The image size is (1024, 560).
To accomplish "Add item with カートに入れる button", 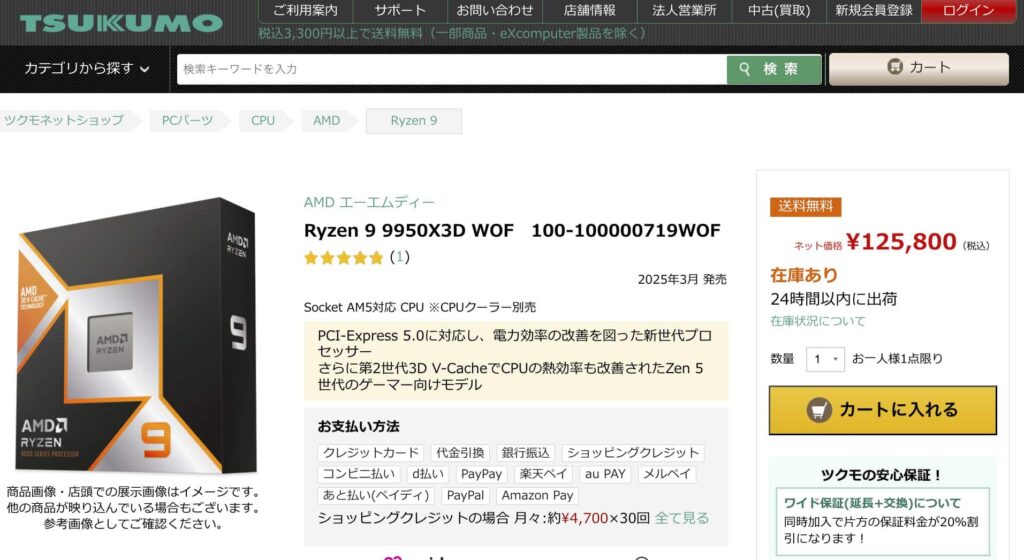I will [x=882, y=409].
